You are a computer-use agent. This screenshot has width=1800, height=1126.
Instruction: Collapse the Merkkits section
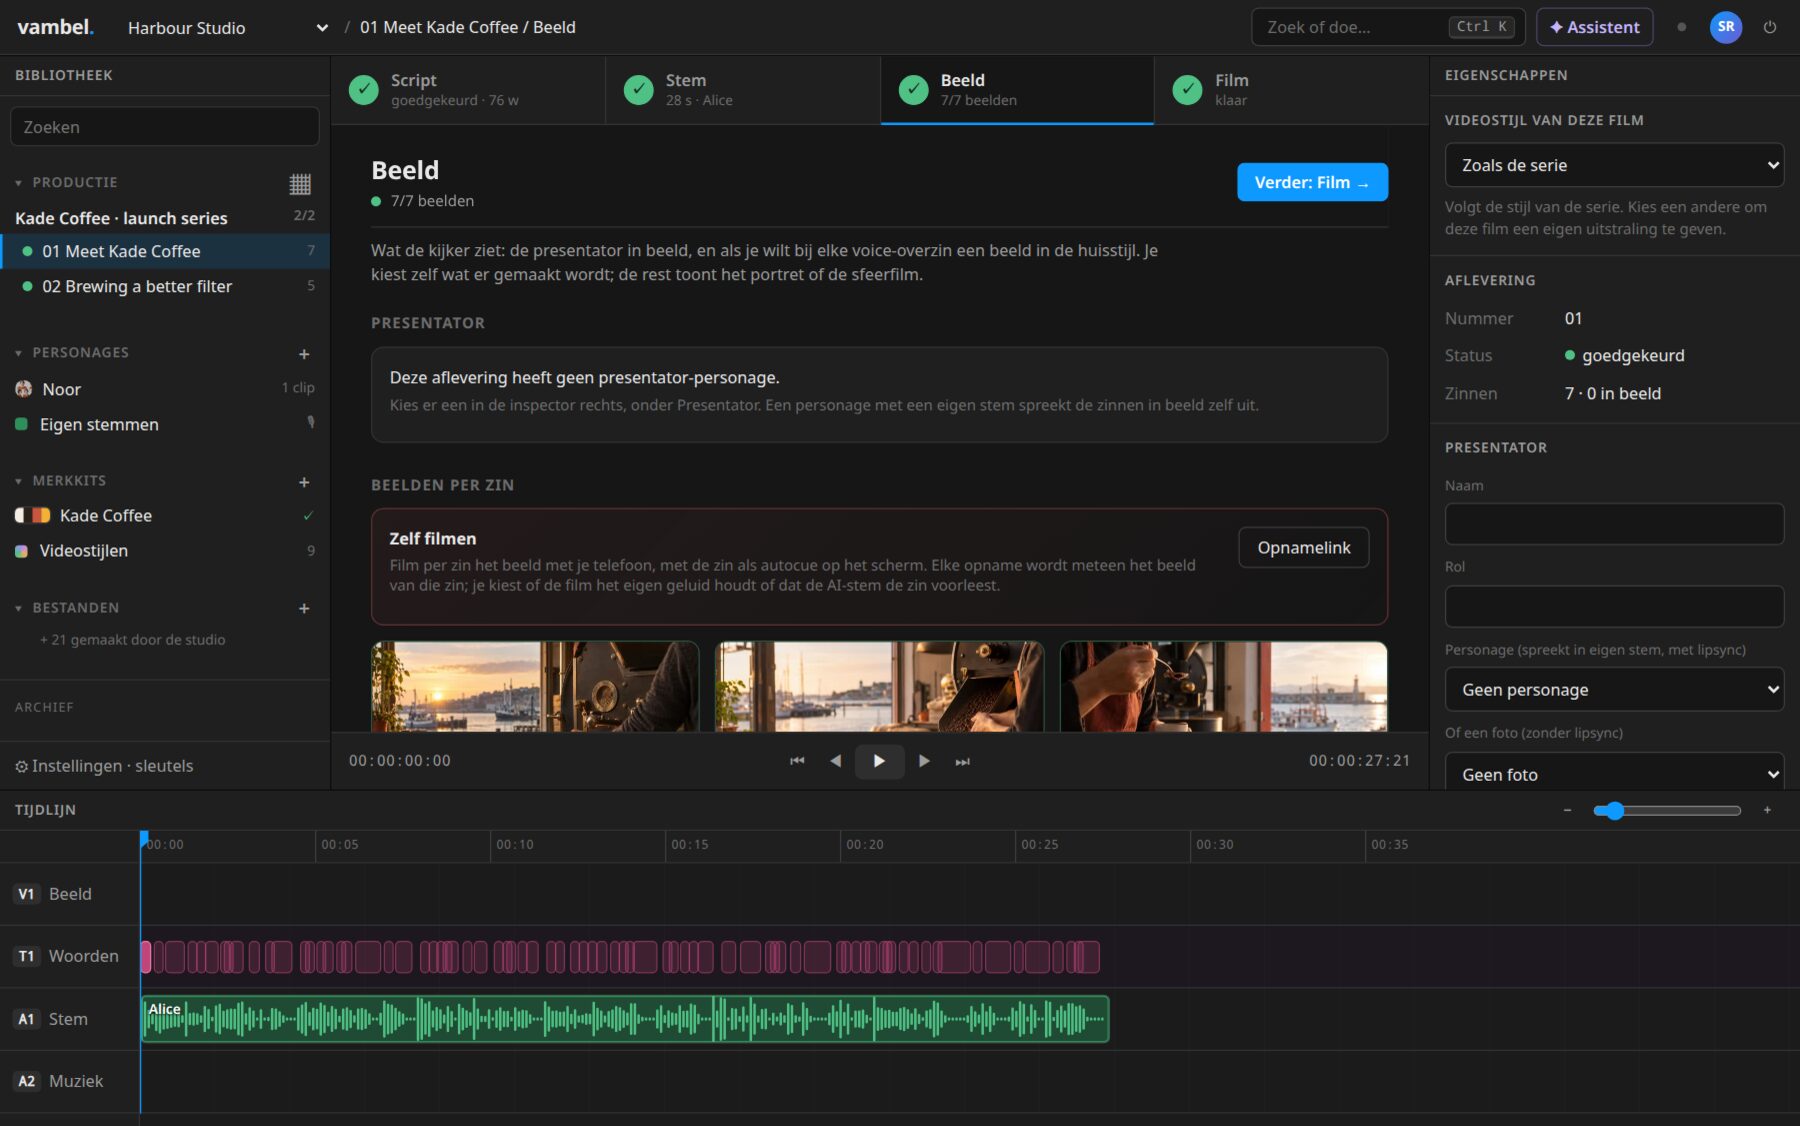pos(19,481)
